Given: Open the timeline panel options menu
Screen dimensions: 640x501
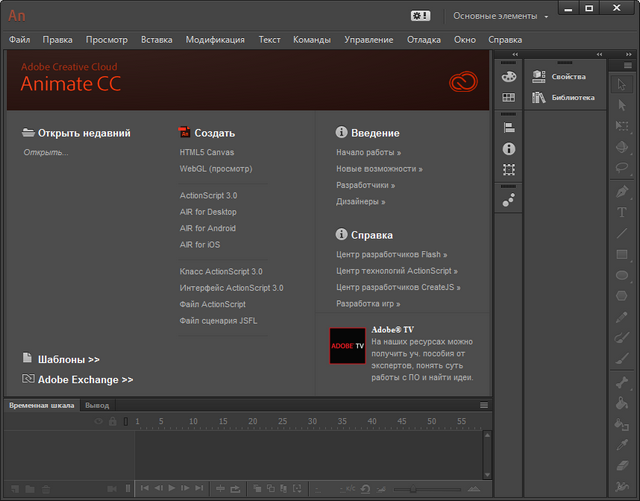Looking at the screenshot, I should [x=484, y=405].
